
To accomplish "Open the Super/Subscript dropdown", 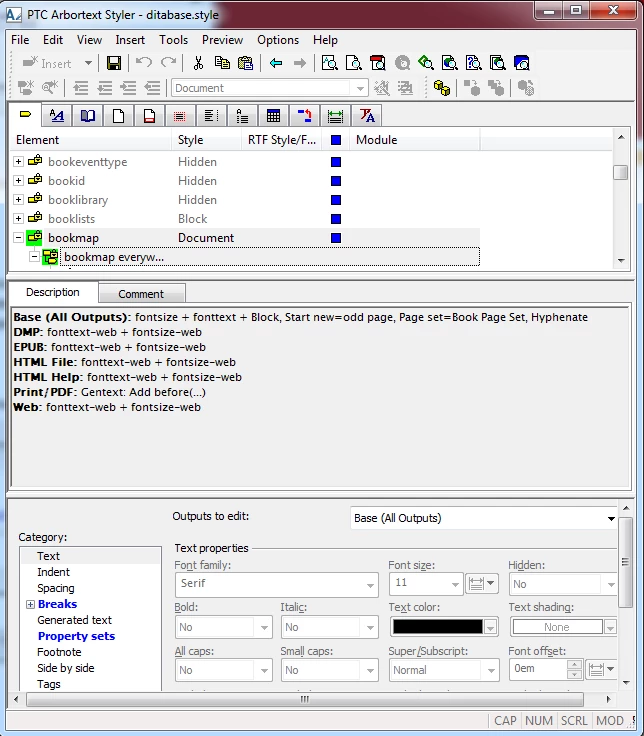I will [491, 670].
